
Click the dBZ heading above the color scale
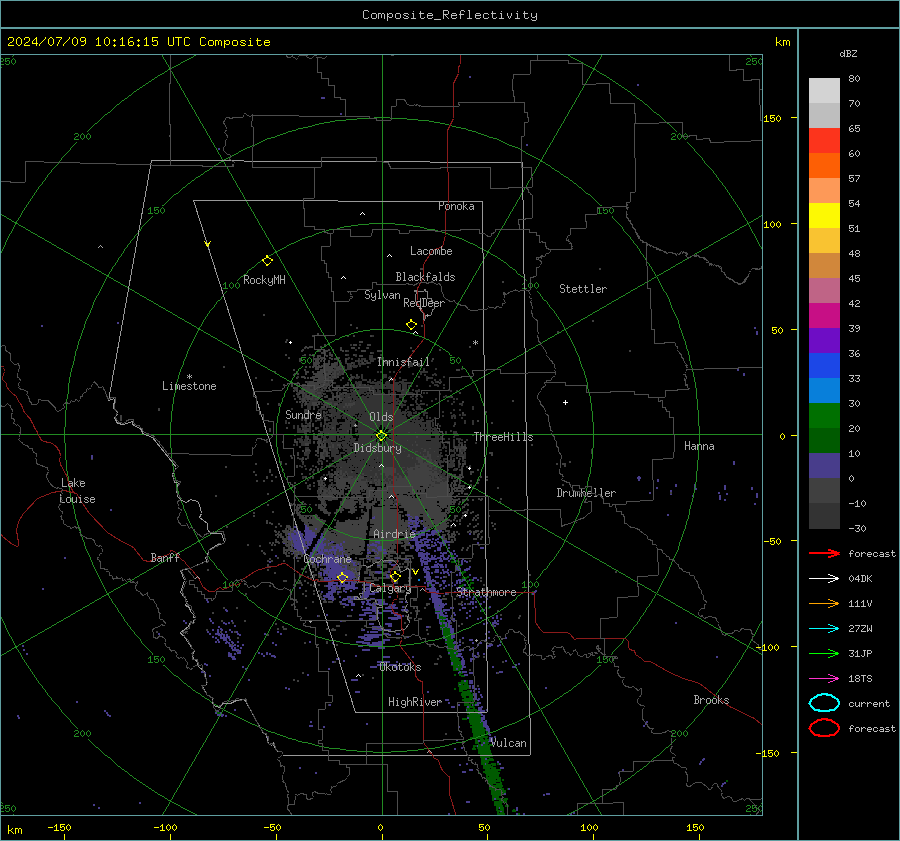(848, 53)
